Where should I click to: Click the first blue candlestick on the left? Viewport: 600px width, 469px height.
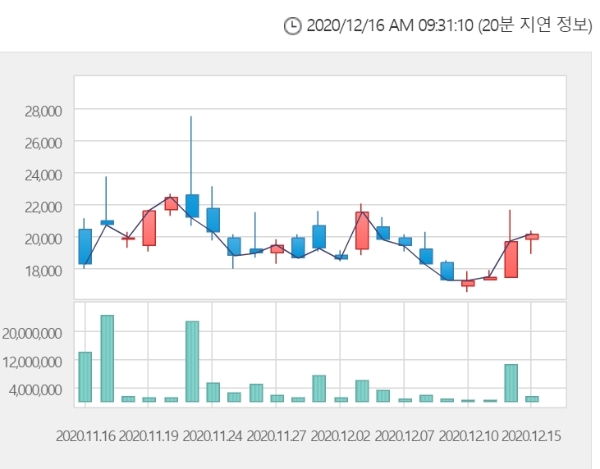85,246
